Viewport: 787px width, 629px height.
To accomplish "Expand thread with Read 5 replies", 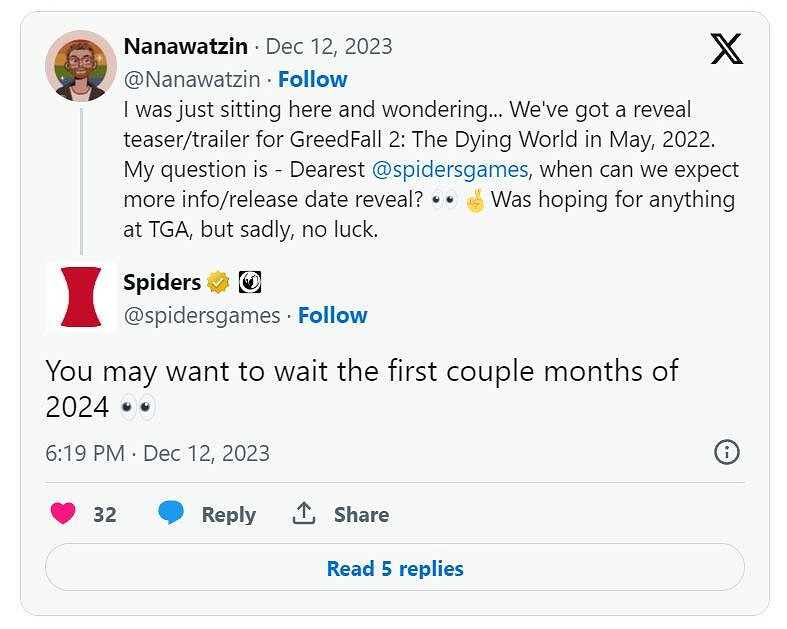I will tap(395, 569).
